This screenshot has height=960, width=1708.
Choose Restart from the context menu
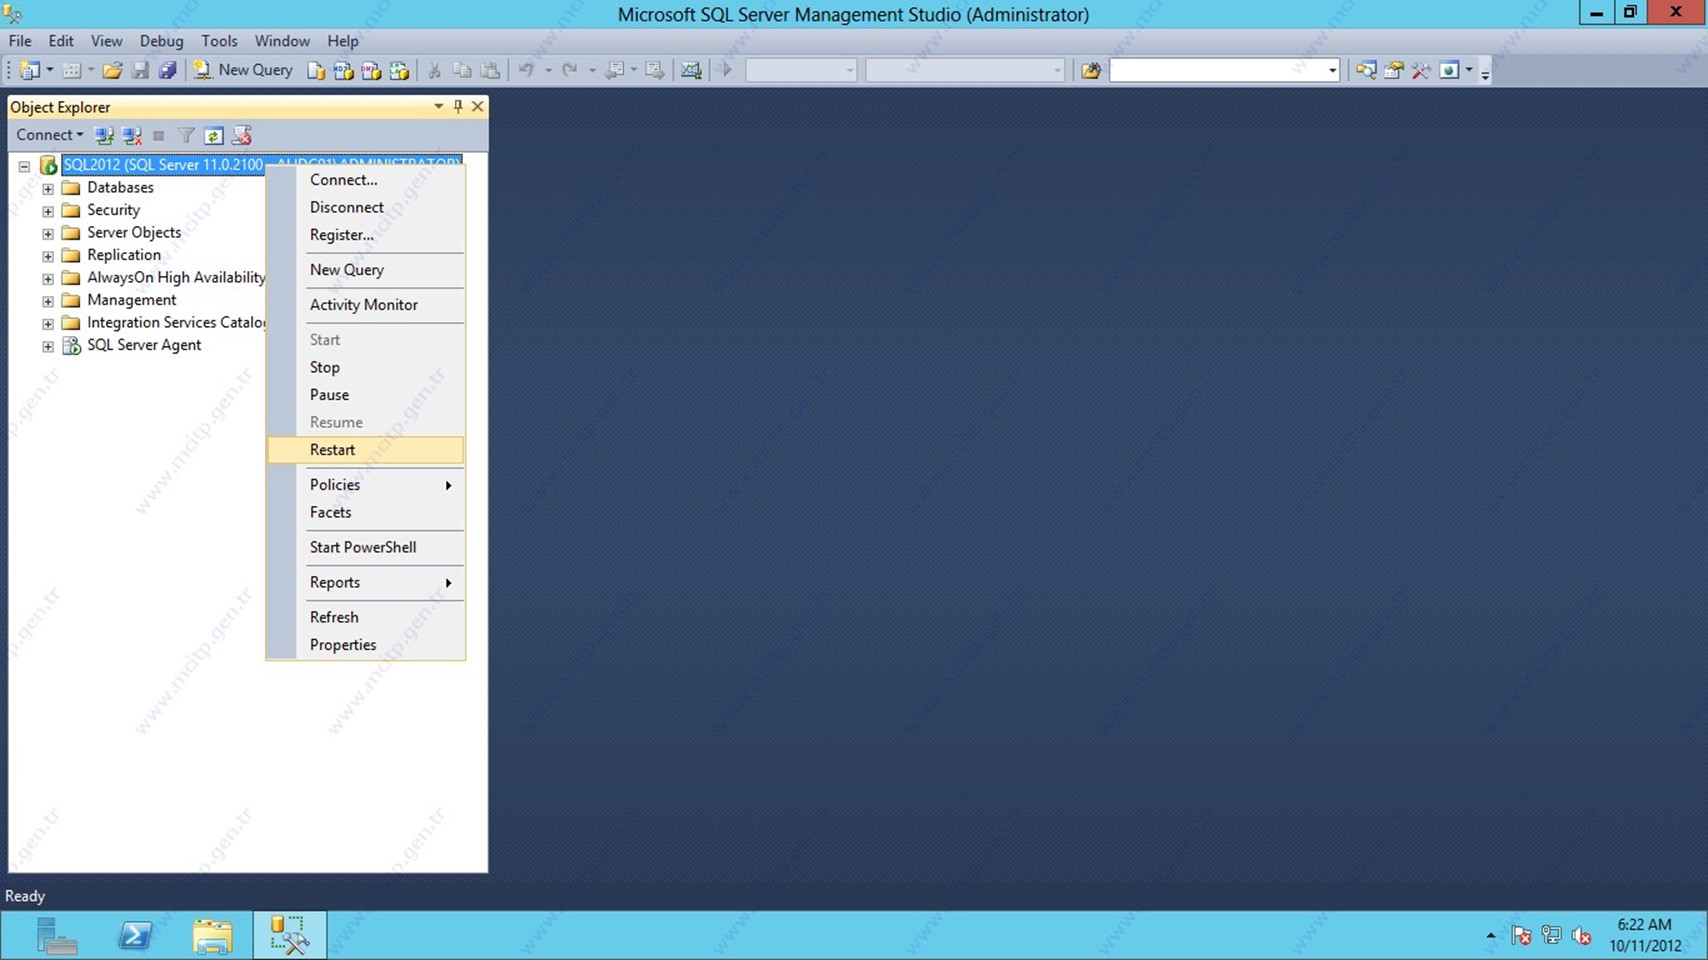click(366, 450)
